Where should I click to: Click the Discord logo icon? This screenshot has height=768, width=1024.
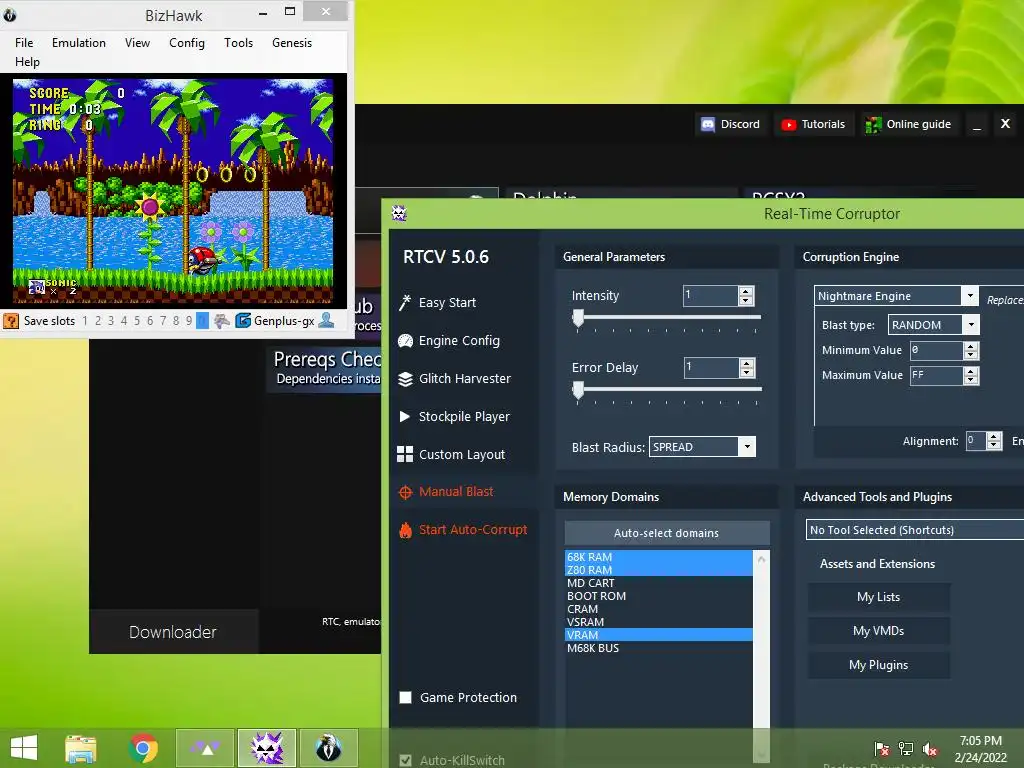[x=708, y=124]
